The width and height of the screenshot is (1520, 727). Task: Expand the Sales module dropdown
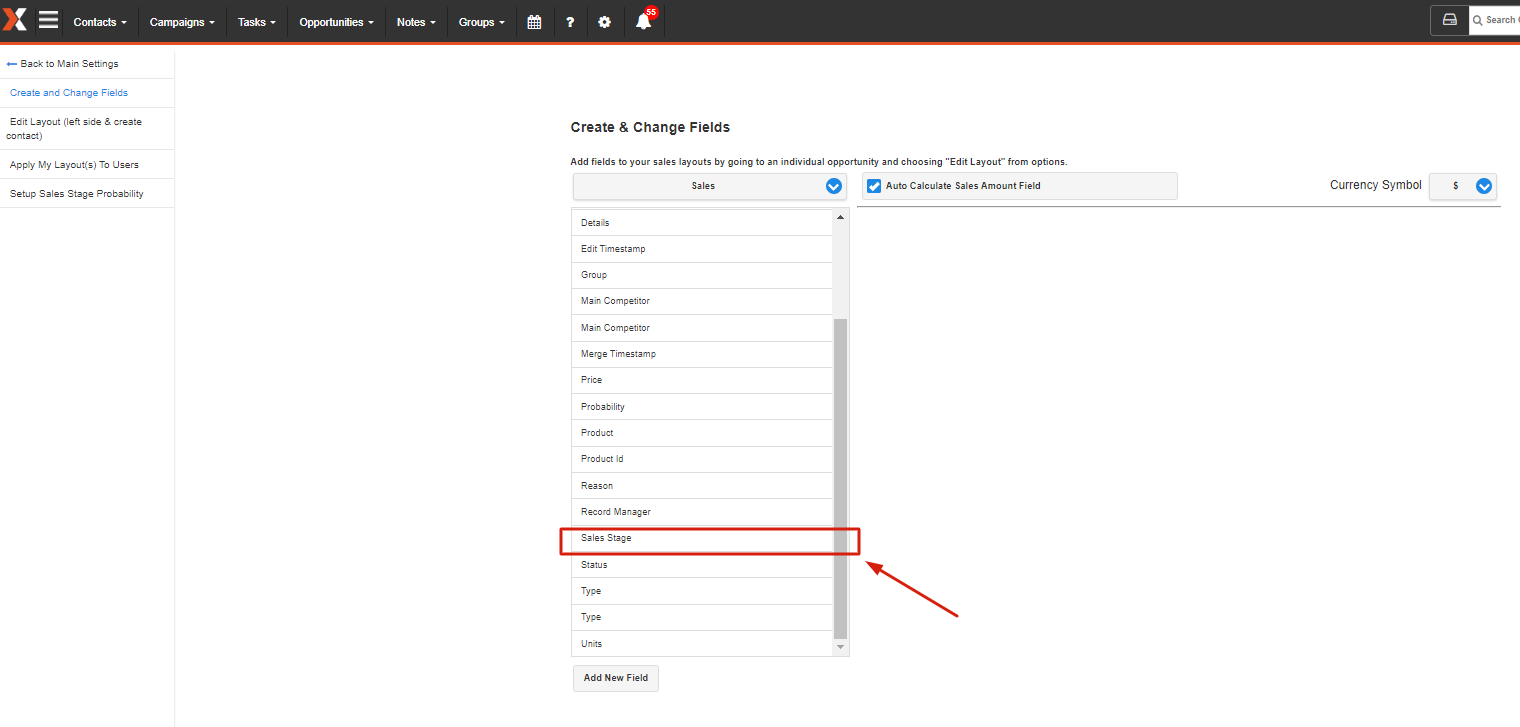(x=833, y=186)
